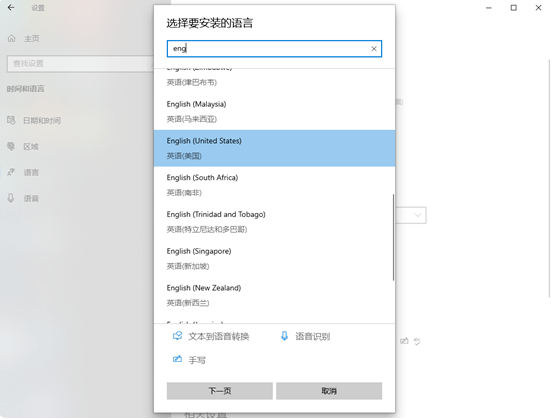The image size is (556, 419).
Task: Open 区域 settings page
Action: pos(31,146)
